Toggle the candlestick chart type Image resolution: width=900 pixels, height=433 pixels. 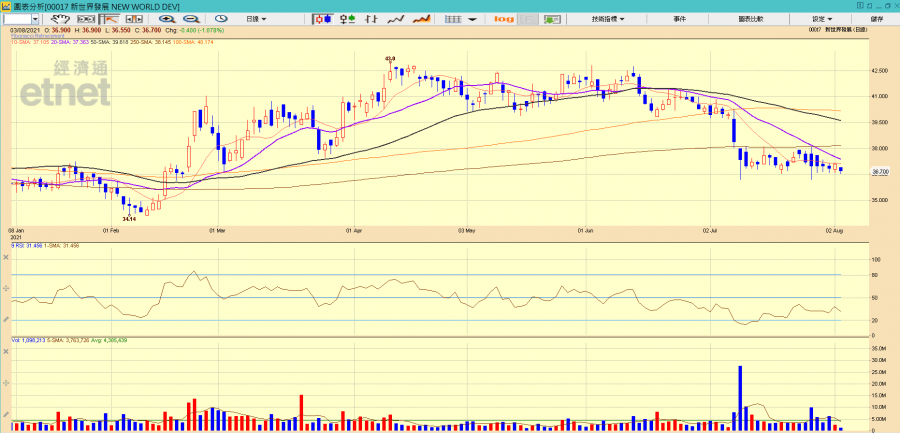click(x=323, y=19)
